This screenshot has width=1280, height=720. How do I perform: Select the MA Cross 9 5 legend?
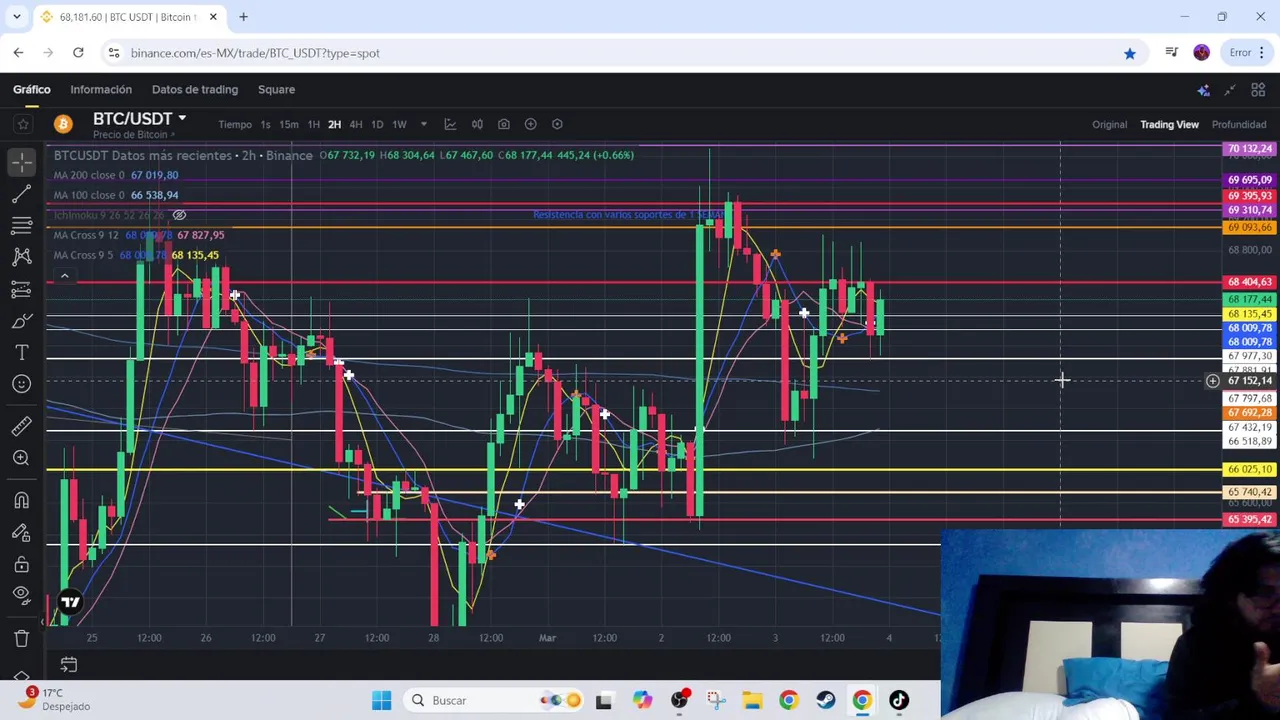point(136,255)
